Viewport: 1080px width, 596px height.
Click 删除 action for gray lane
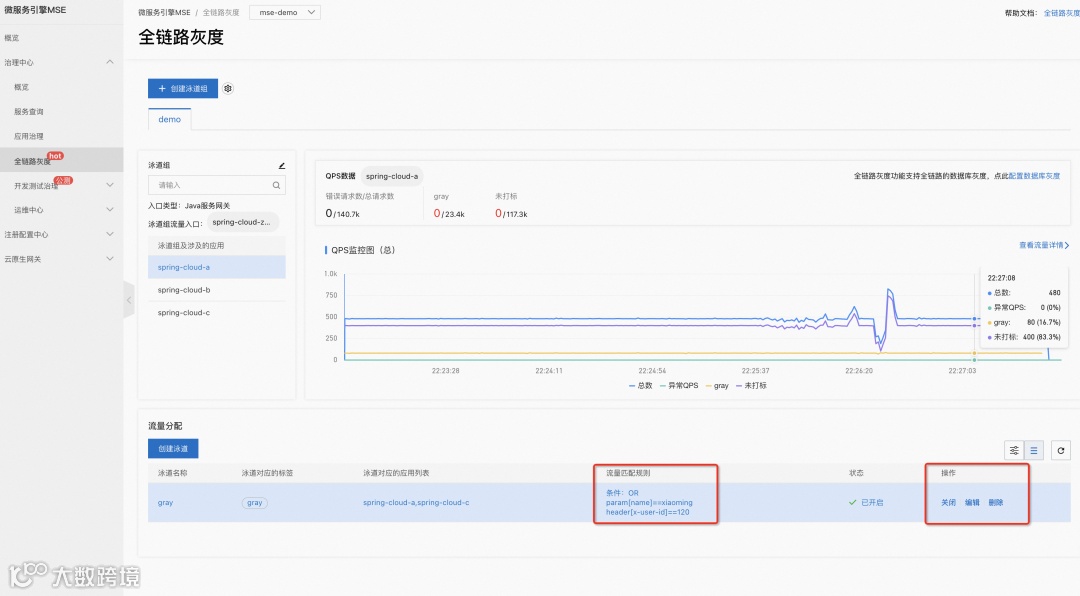[x=995, y=502]
